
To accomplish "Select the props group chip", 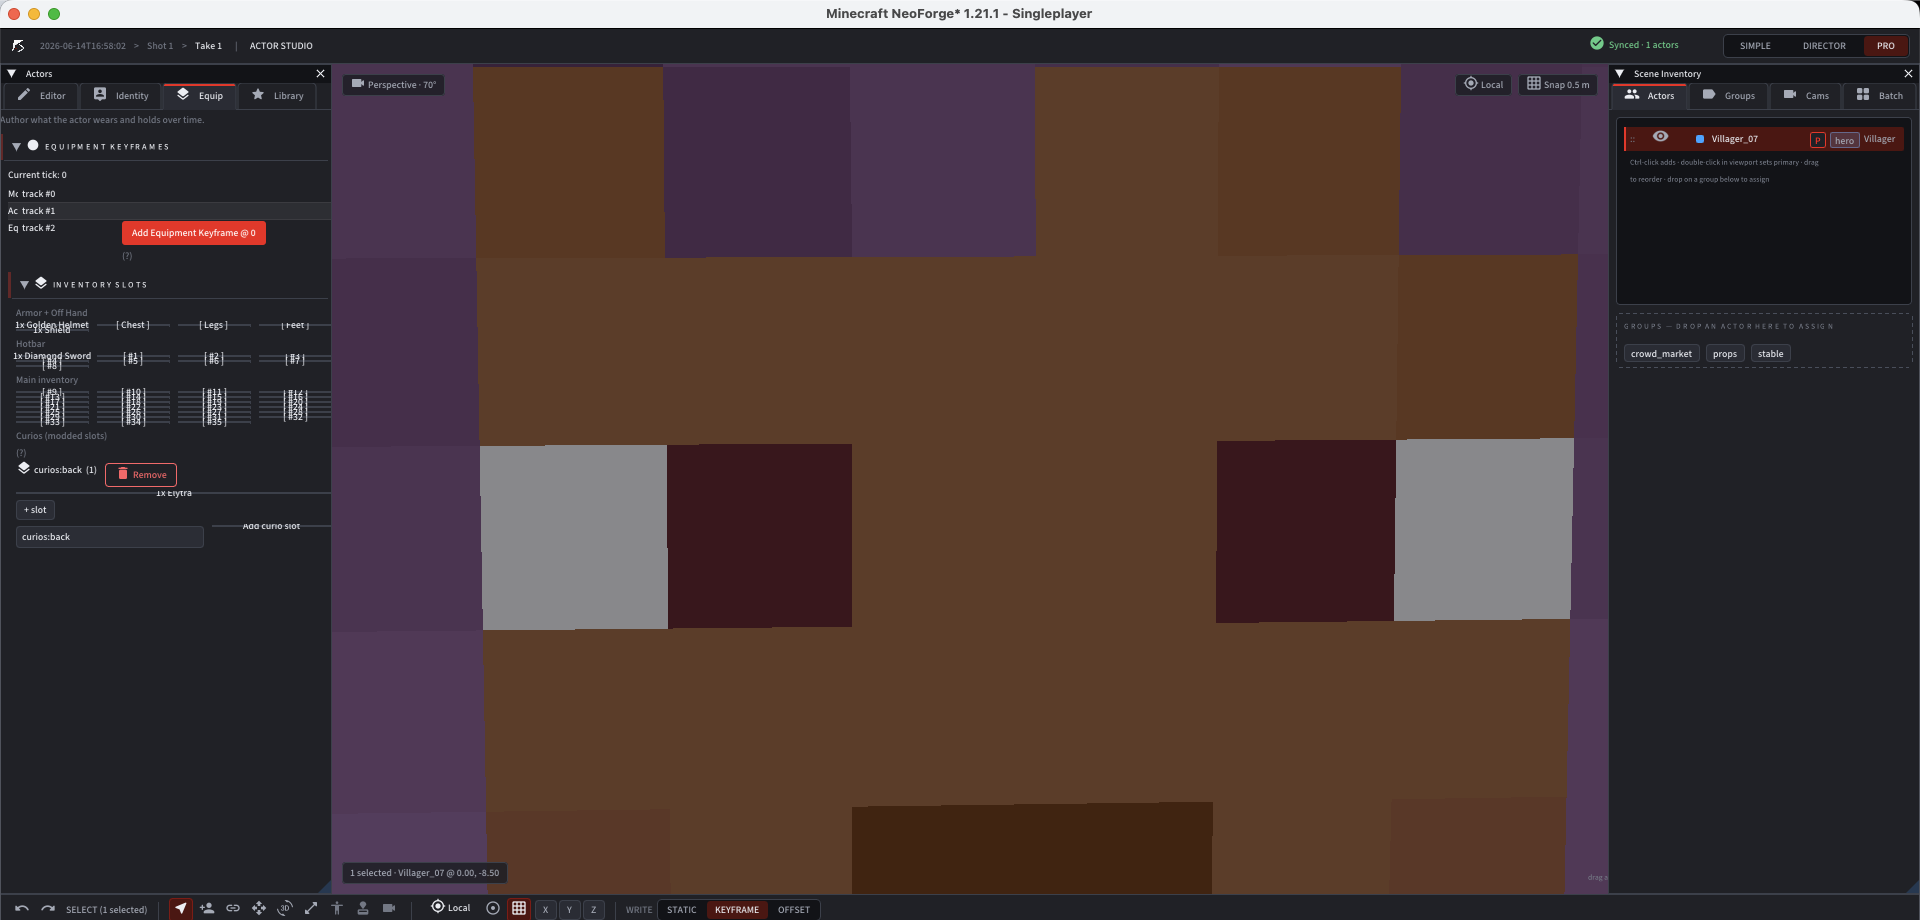I will pos(1725,354).
